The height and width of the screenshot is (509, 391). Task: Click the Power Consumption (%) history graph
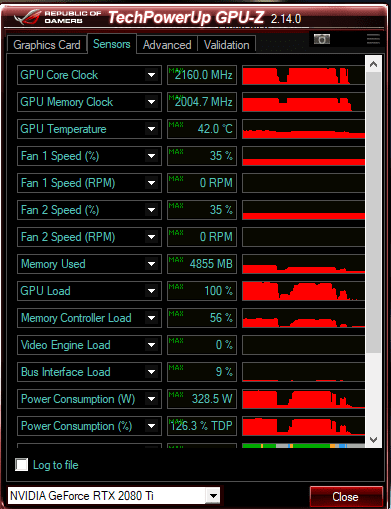pyautogui.click(x=303, y=426)
